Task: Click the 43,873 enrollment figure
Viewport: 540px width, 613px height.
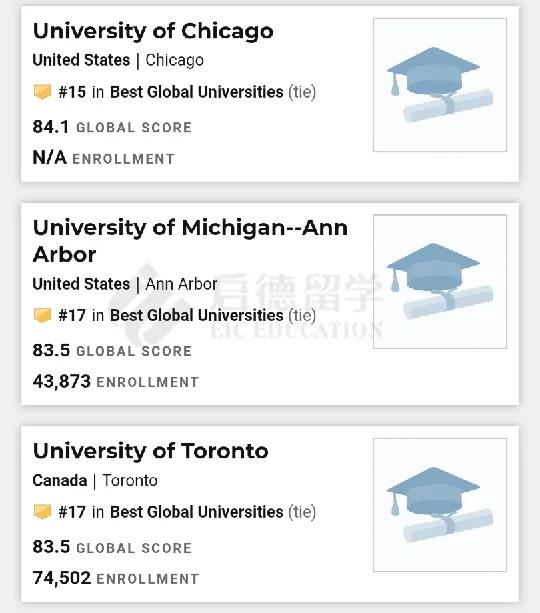Action: [62, 382]
